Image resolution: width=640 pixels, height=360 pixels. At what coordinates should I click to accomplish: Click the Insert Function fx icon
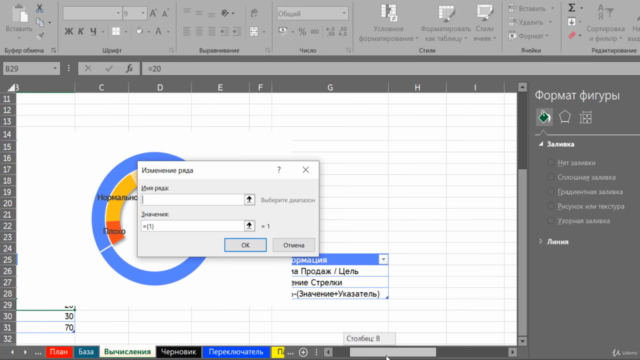[x=129, y=69]
